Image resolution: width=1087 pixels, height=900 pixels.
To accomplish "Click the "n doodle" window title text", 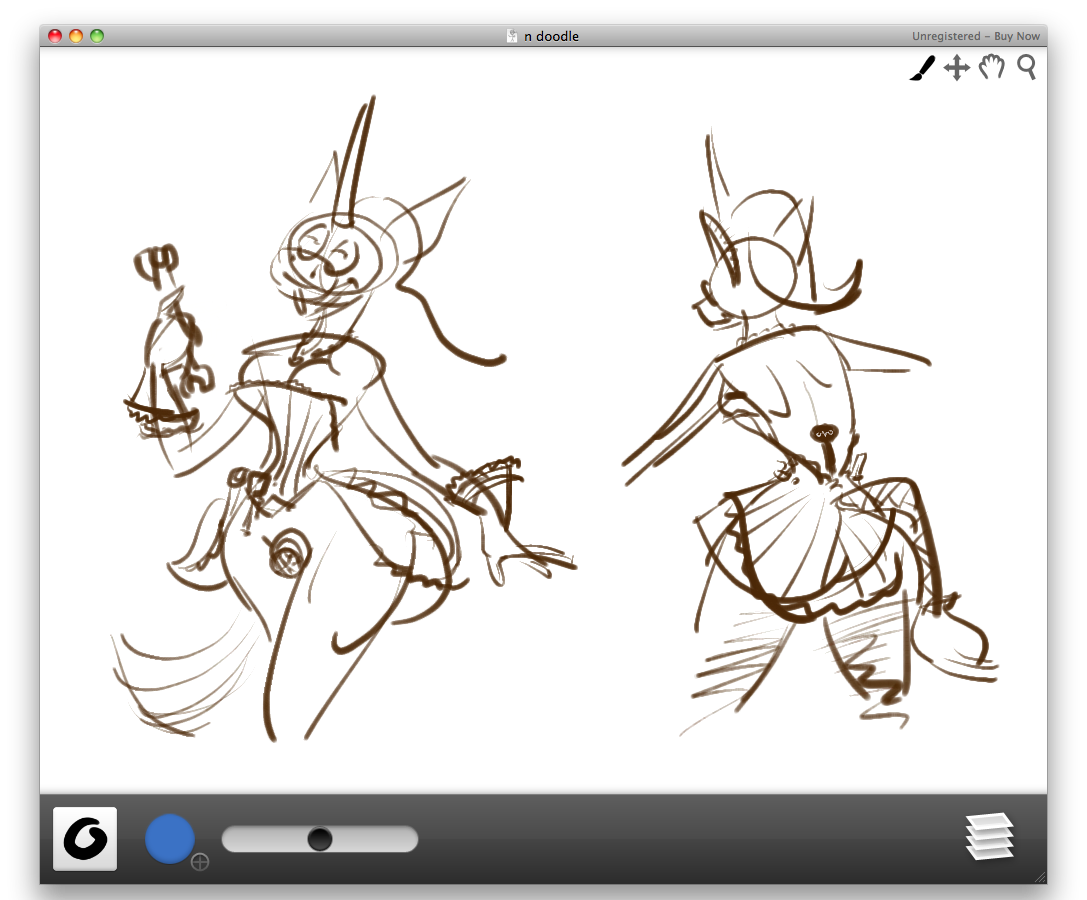I will pyautogui.click(x=551, y=36).
